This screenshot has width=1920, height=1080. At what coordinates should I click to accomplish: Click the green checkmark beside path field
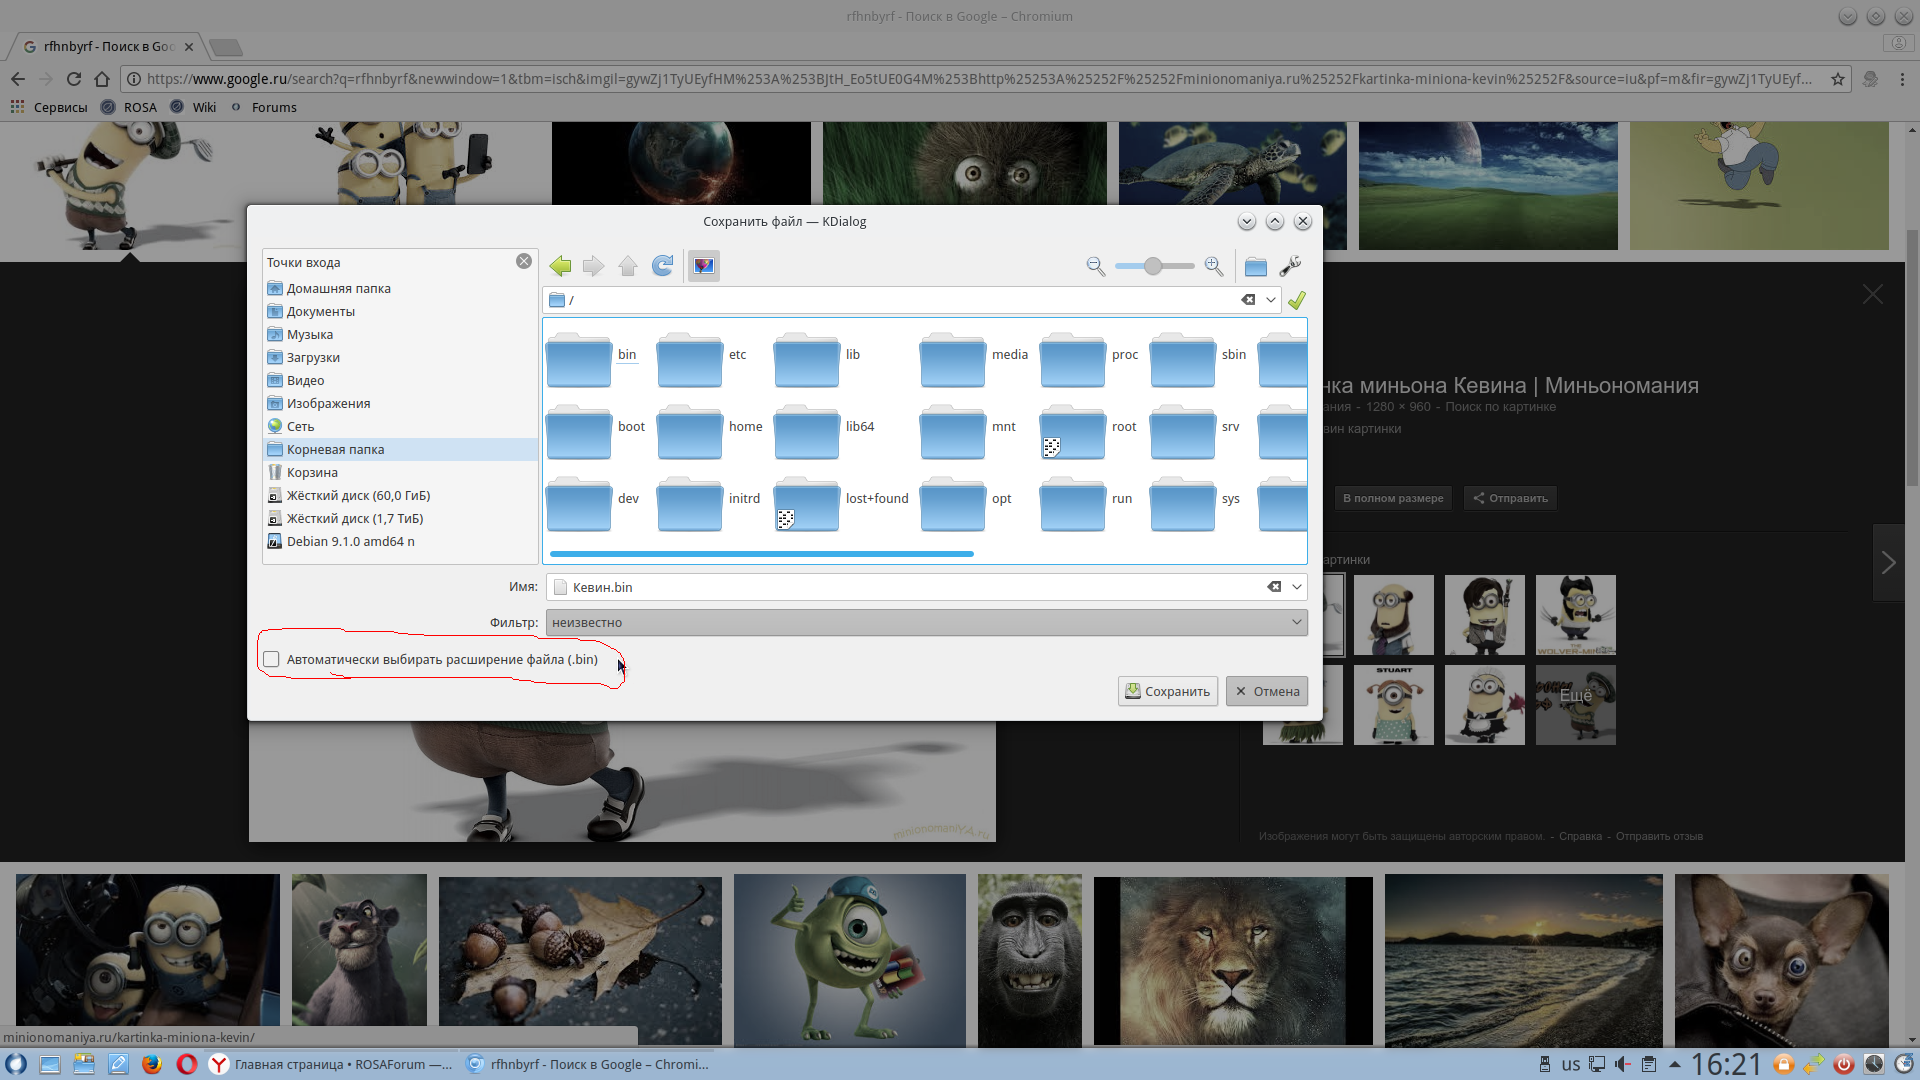point(1297,300)
